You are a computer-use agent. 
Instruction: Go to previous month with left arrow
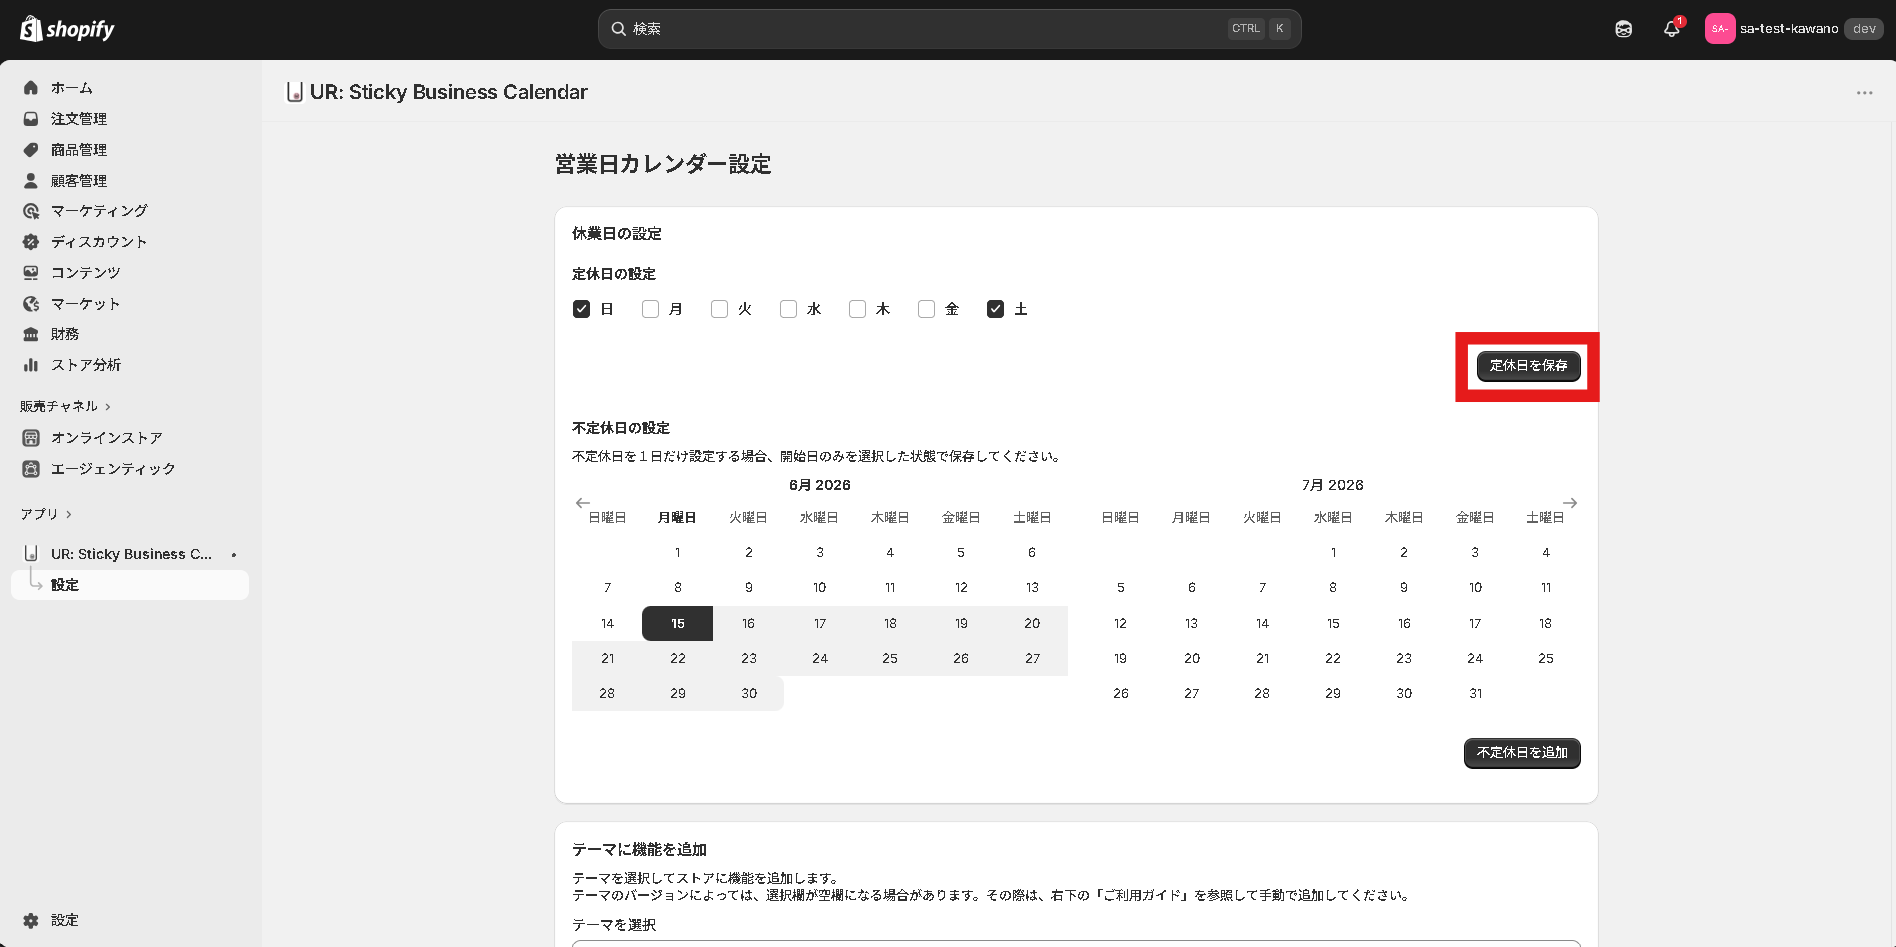click(583, 503)
